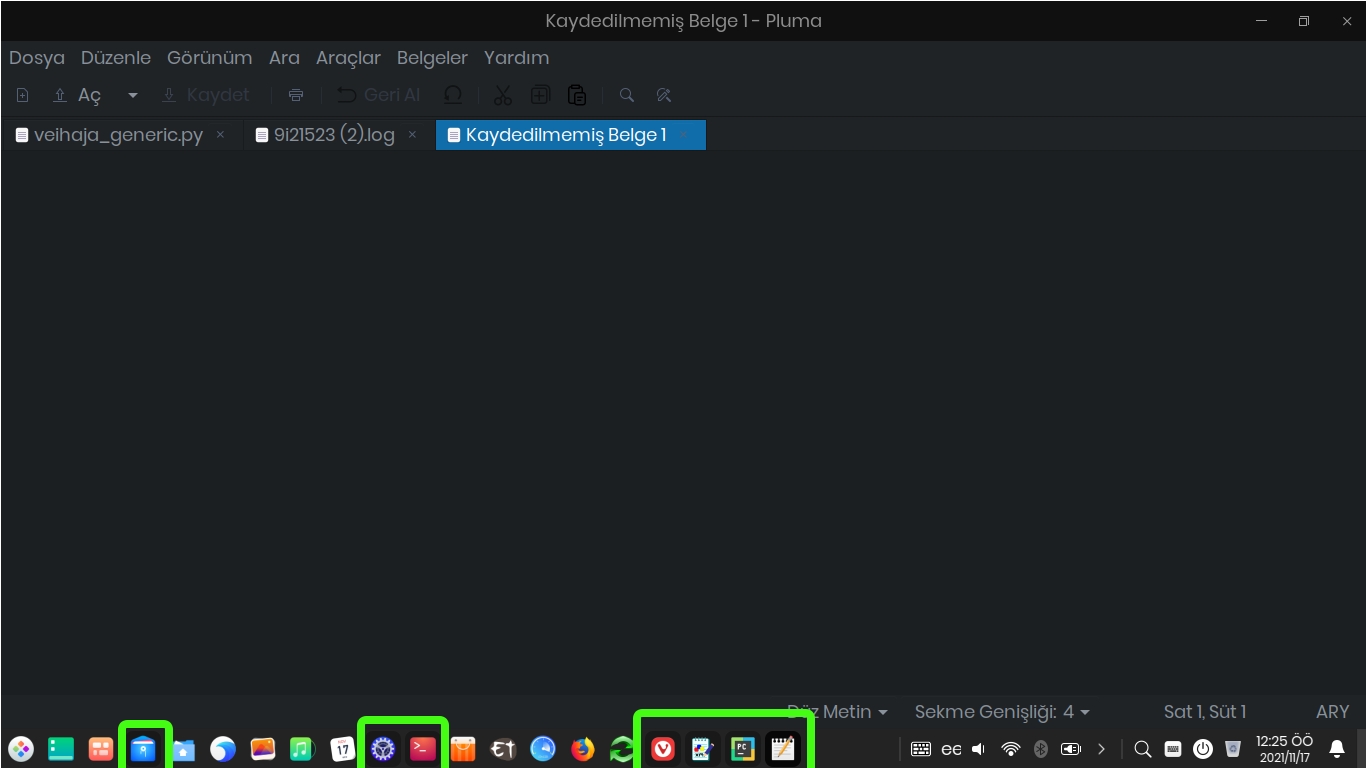Expand the tray with the chevron arrow
Image resolution: width=1366 pixels, height=768 pixels.
coord(1101,748)
